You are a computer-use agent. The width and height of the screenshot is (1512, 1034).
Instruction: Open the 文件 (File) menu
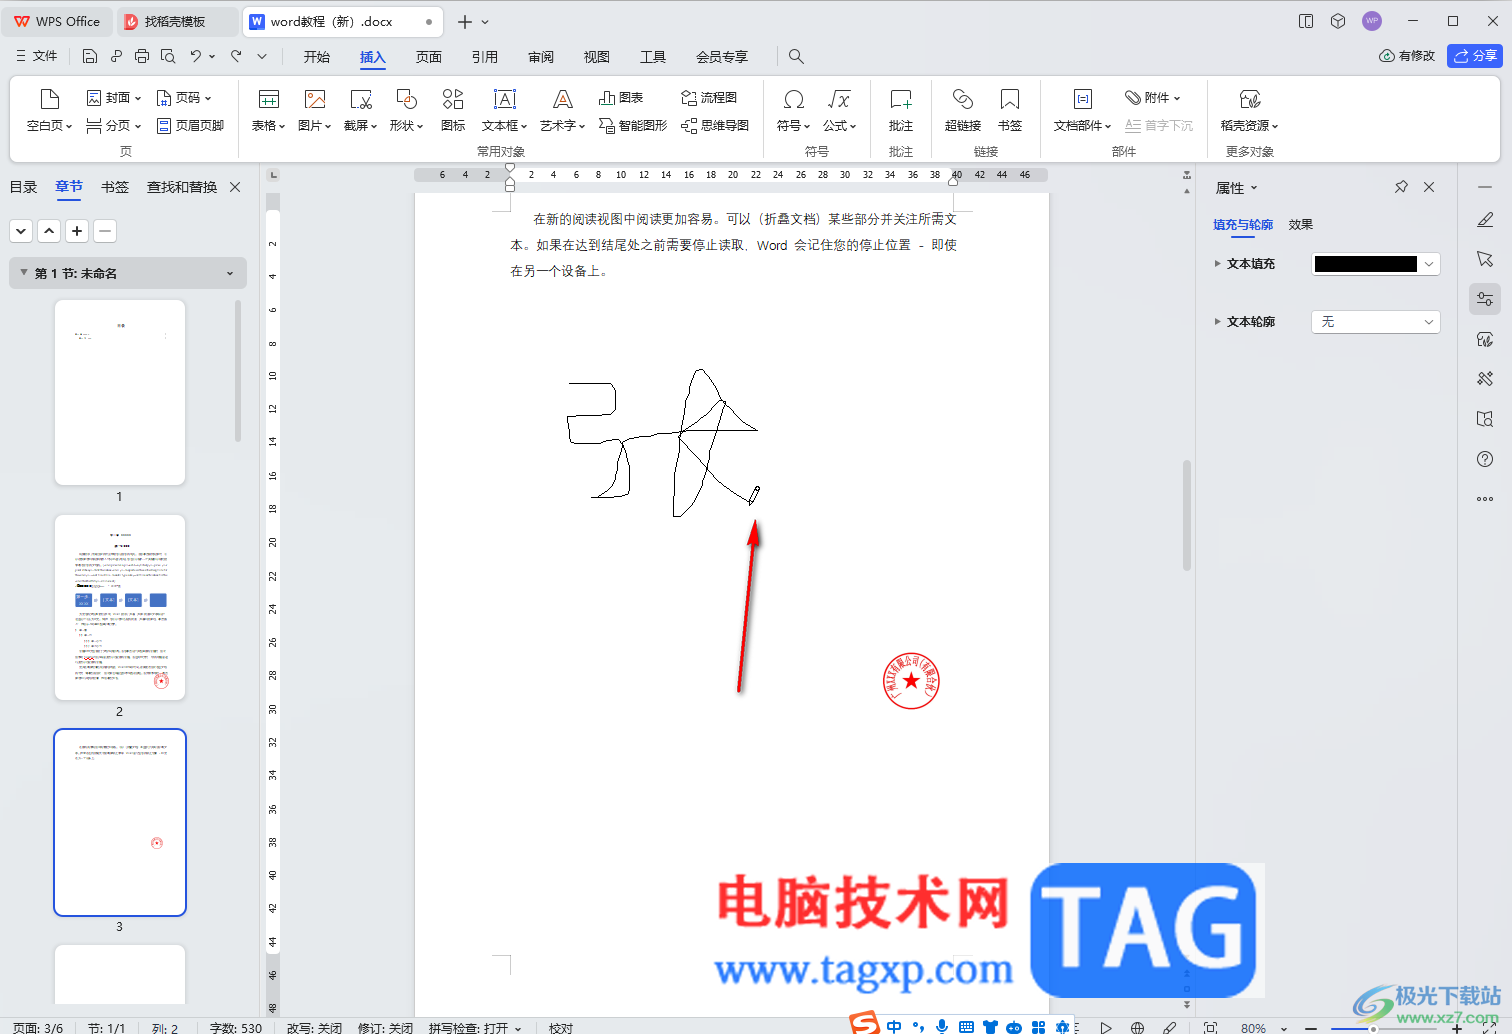click(x=36, y=56)
